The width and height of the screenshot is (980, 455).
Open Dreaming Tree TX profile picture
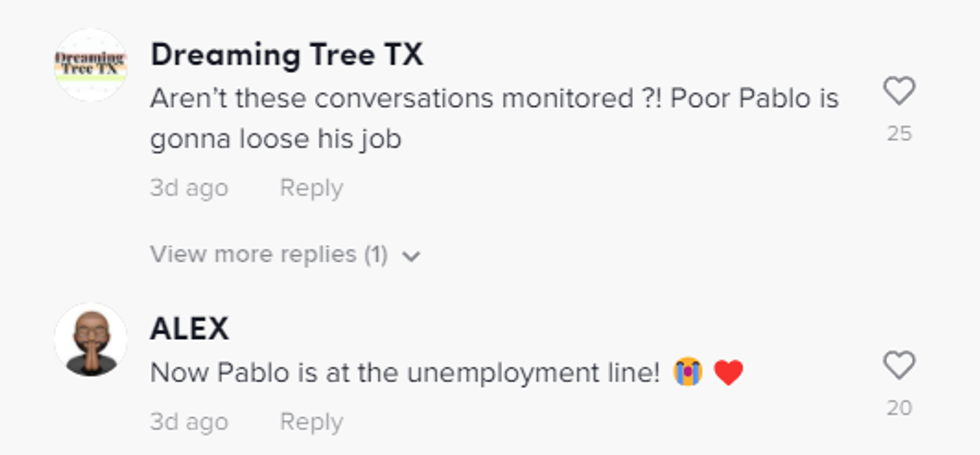point(90,65)
